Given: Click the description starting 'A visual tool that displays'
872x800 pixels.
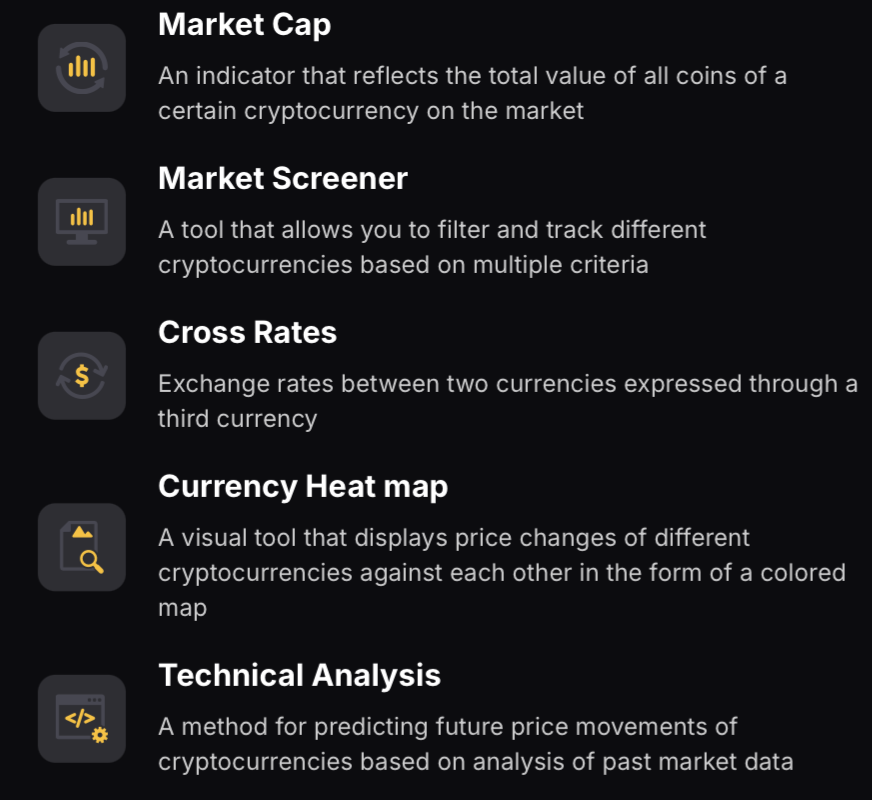Looking at the screenshot, I should tap(454, 538).
